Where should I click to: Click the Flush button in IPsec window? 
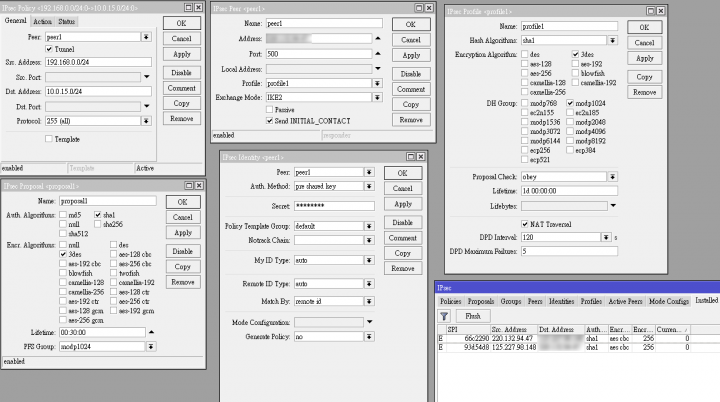472,316
